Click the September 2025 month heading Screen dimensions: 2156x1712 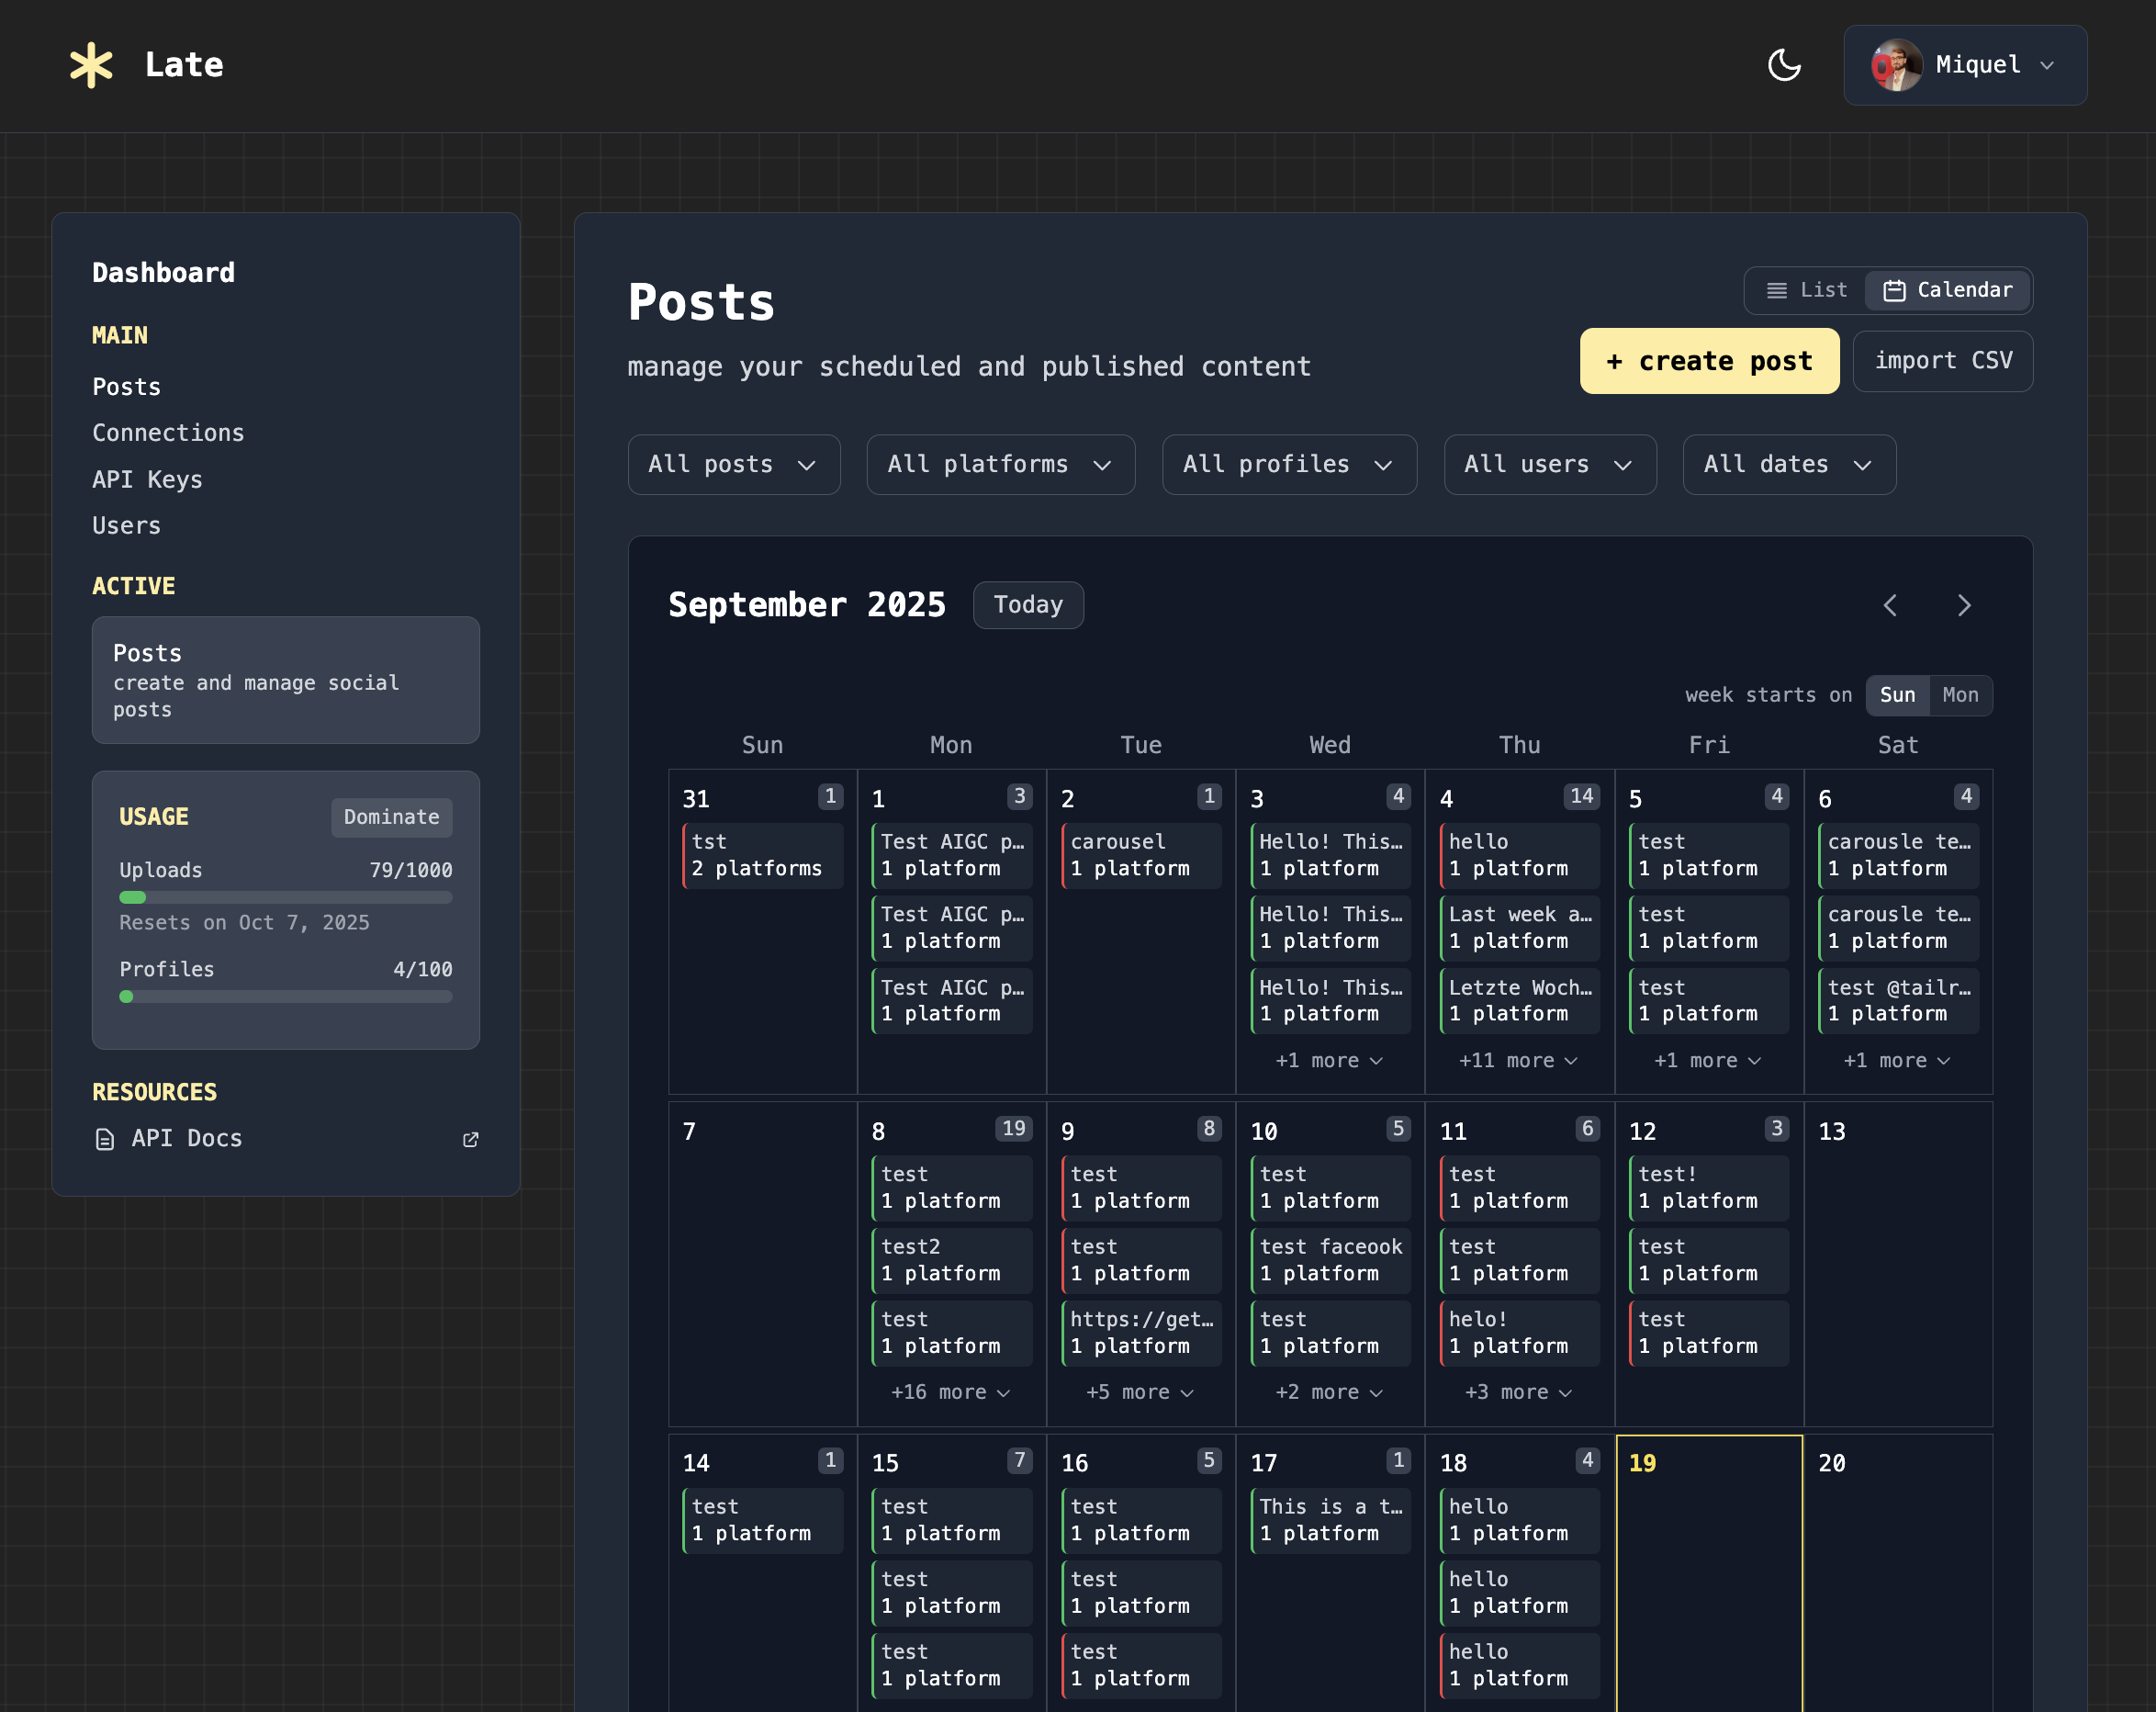coord(806,605)
